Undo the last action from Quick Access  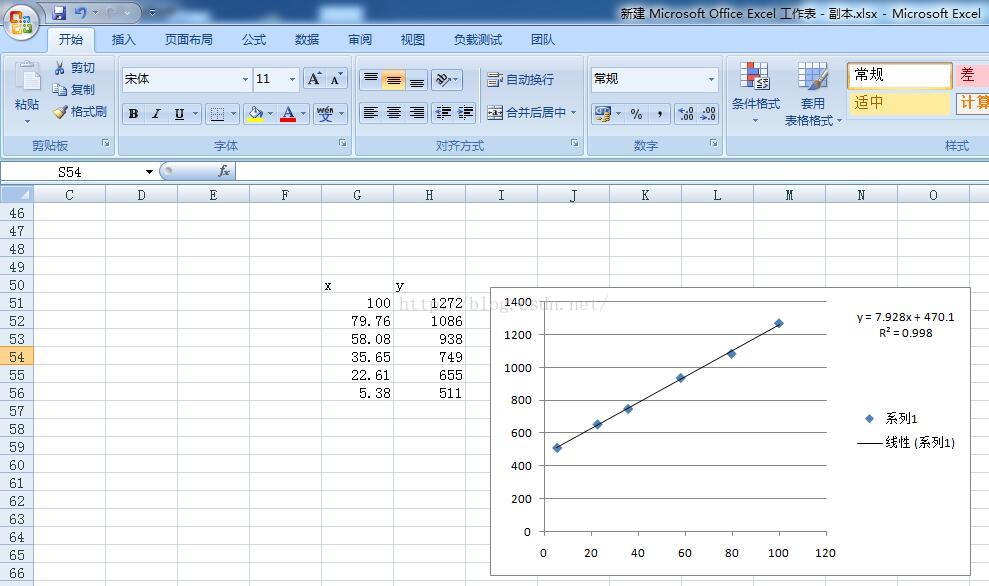[x=80, y=12]
